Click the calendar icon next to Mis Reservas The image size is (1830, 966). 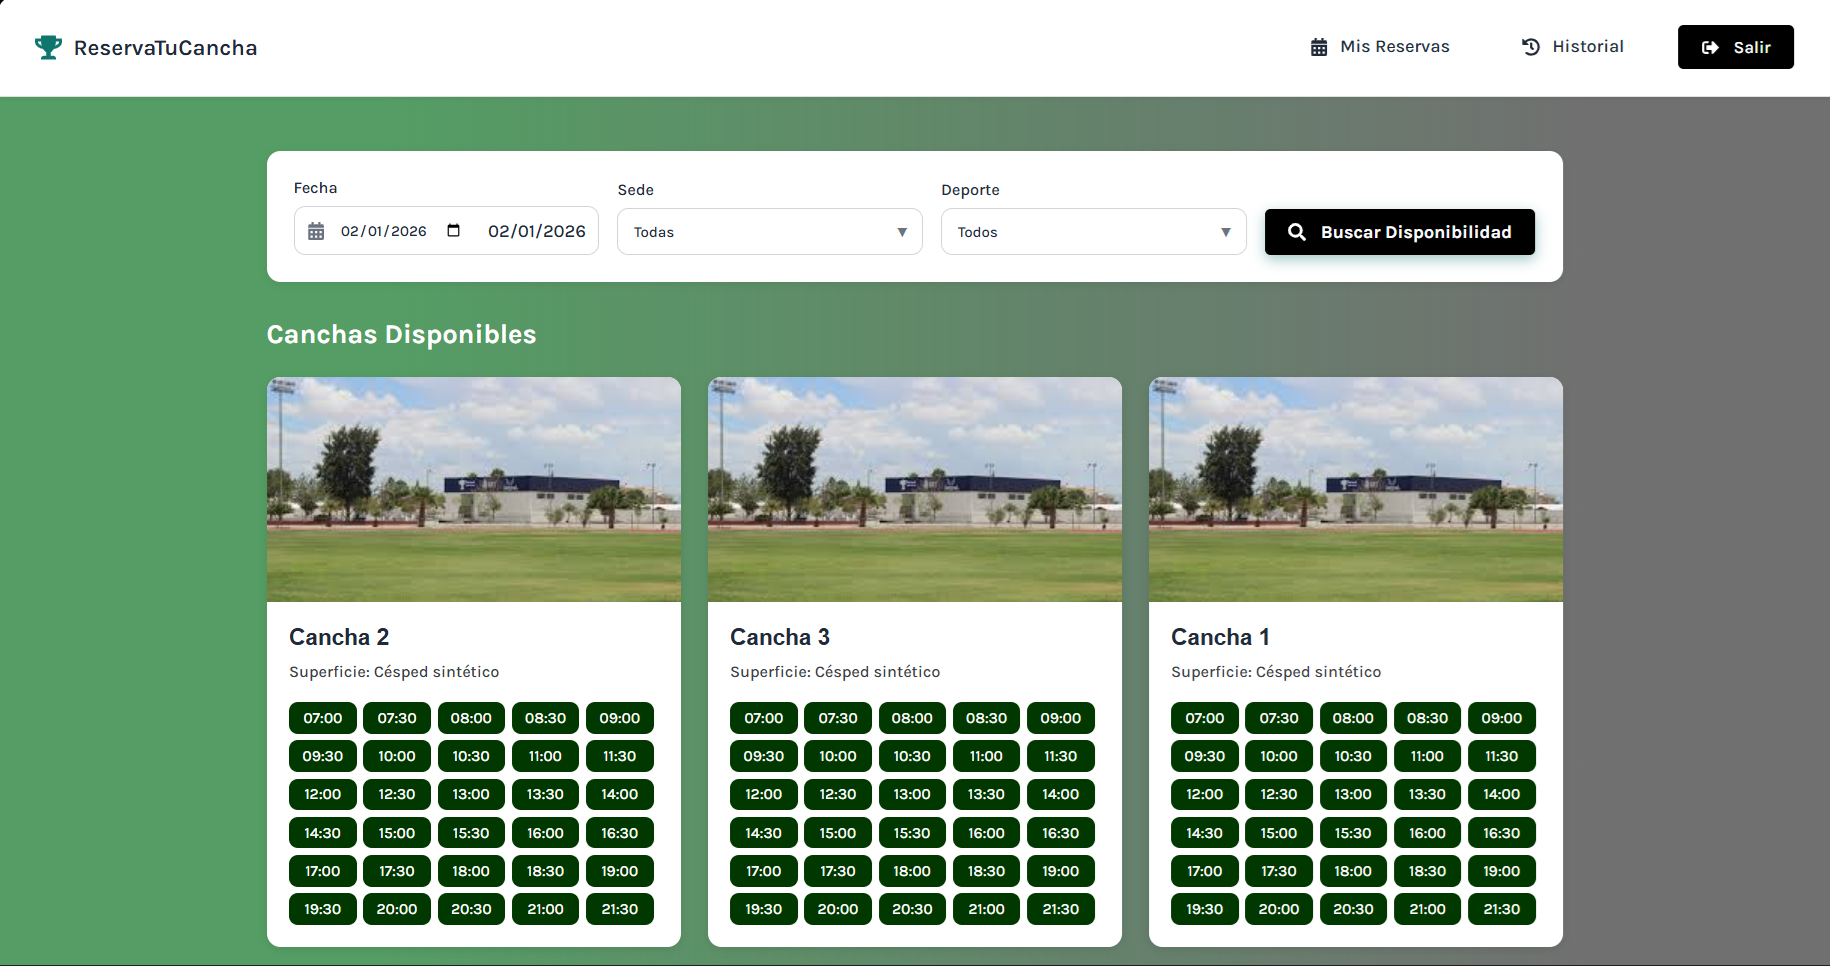click(x=1317, y=46)
